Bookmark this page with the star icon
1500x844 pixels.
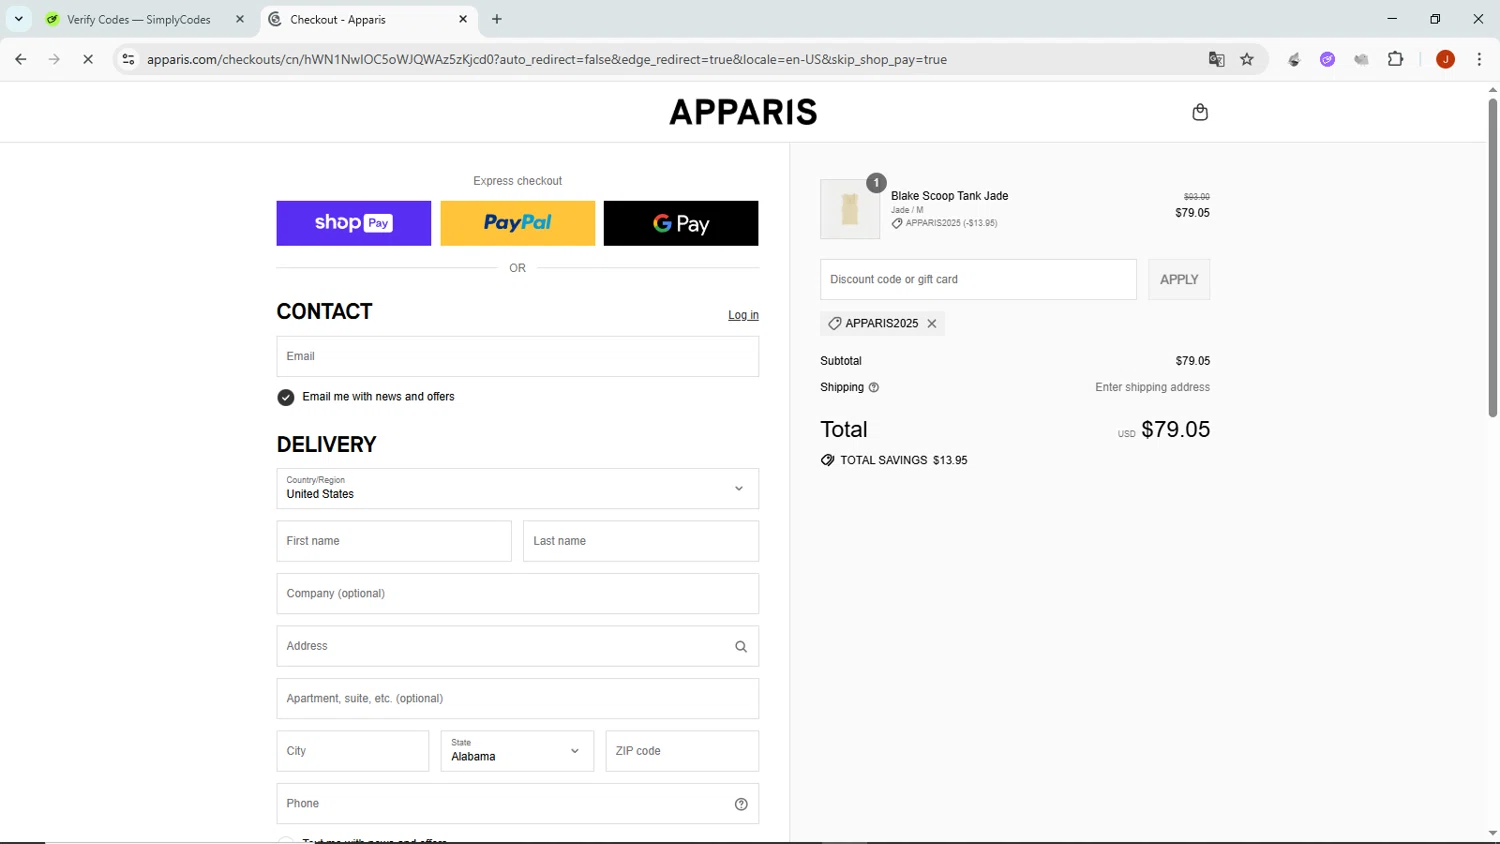pos(1247,60)
